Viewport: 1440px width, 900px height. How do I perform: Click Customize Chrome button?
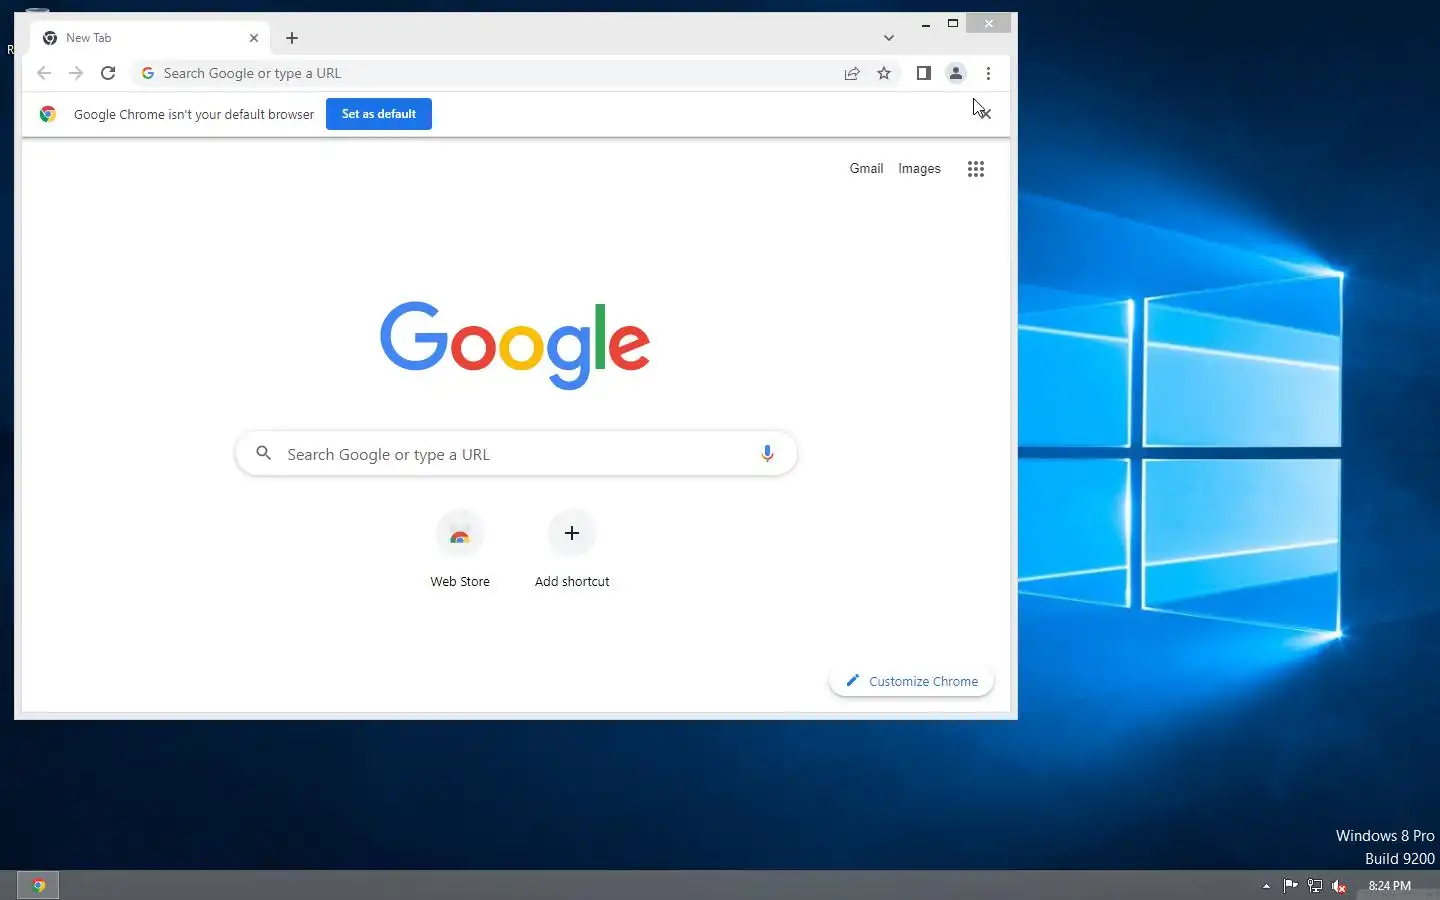point(911,681)
